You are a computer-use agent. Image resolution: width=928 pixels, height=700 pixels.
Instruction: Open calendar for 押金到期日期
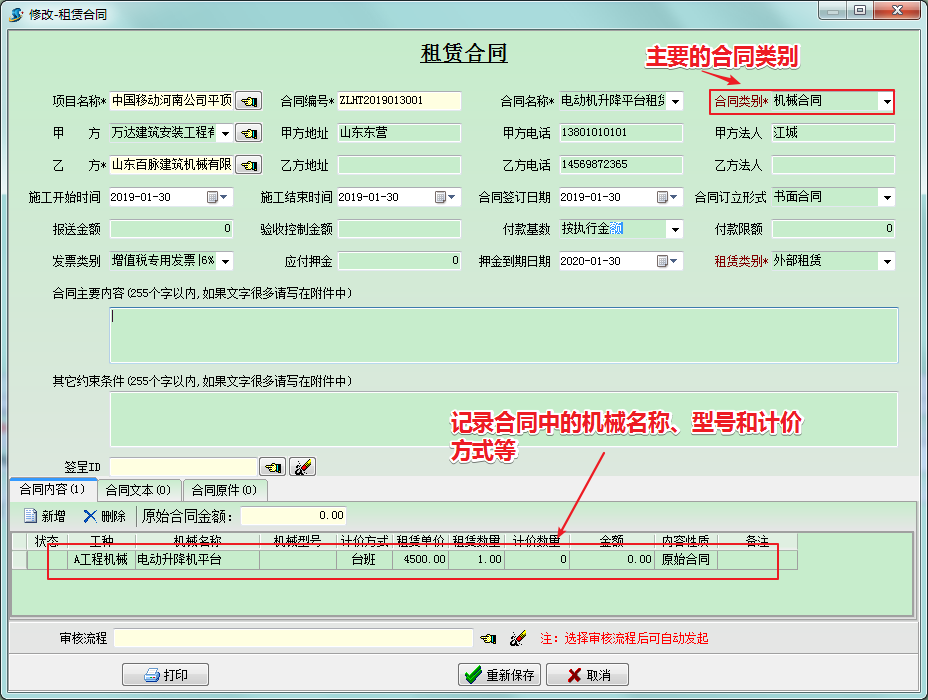667,261
